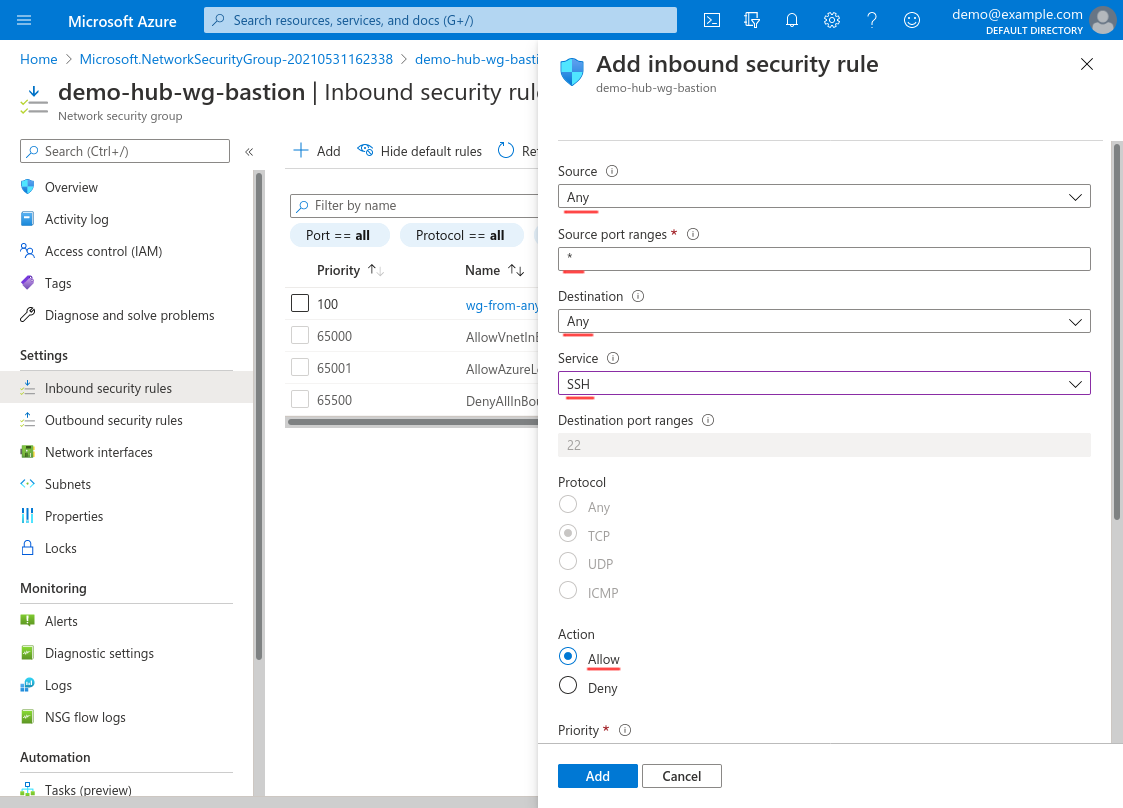
Task: Open the Protocol == all filter pill
Action: tap(461, 235)
